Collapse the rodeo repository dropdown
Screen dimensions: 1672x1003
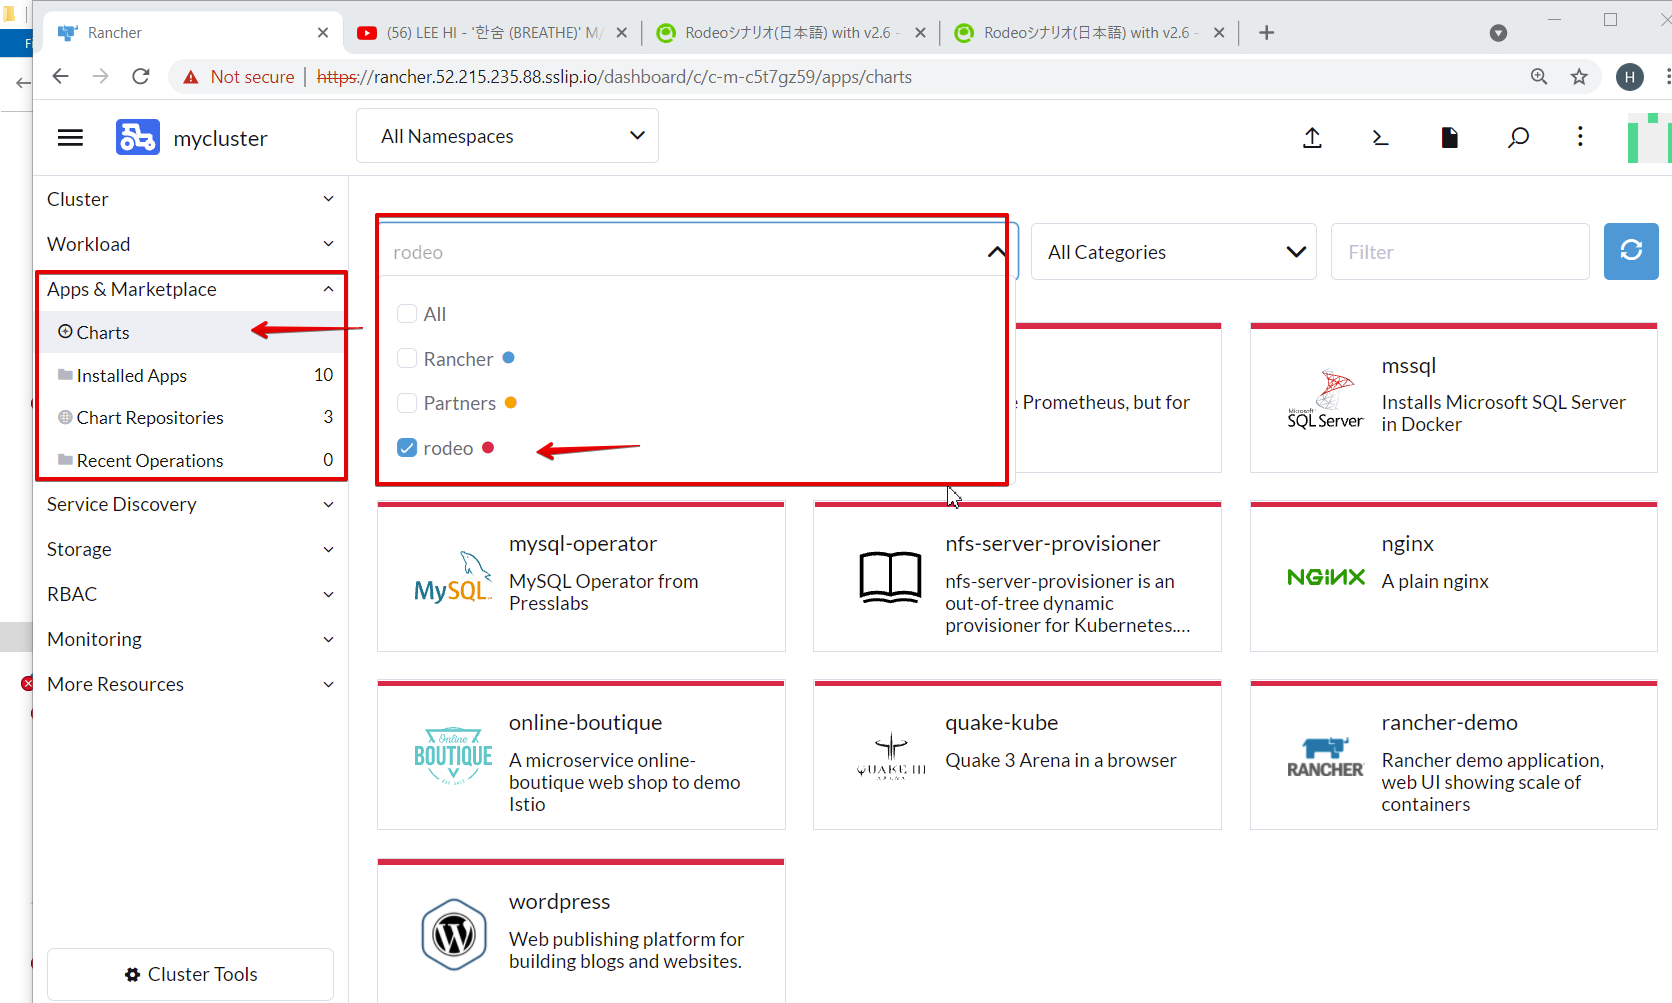click(x=996, y=251)
